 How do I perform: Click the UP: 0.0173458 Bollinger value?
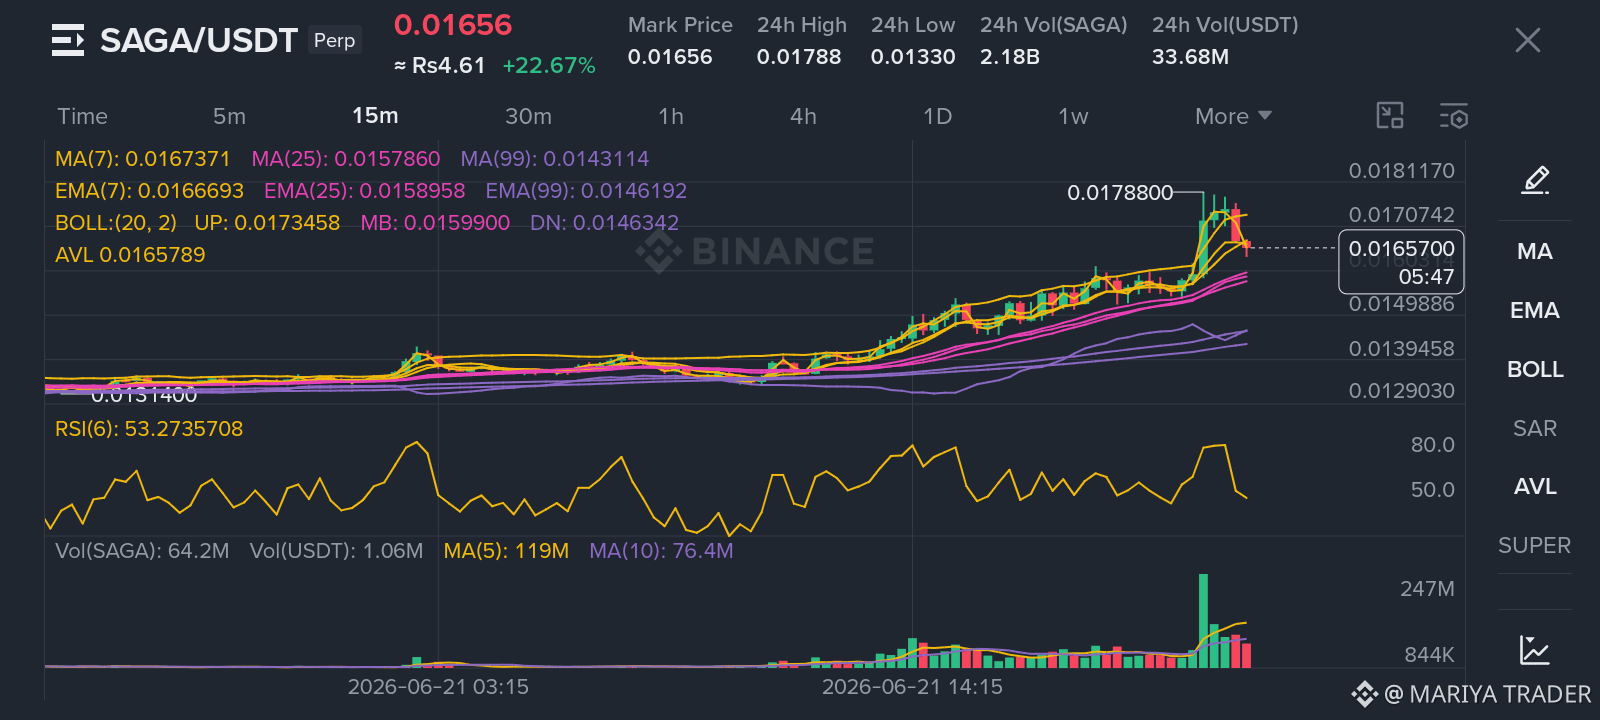pos(267,223)
